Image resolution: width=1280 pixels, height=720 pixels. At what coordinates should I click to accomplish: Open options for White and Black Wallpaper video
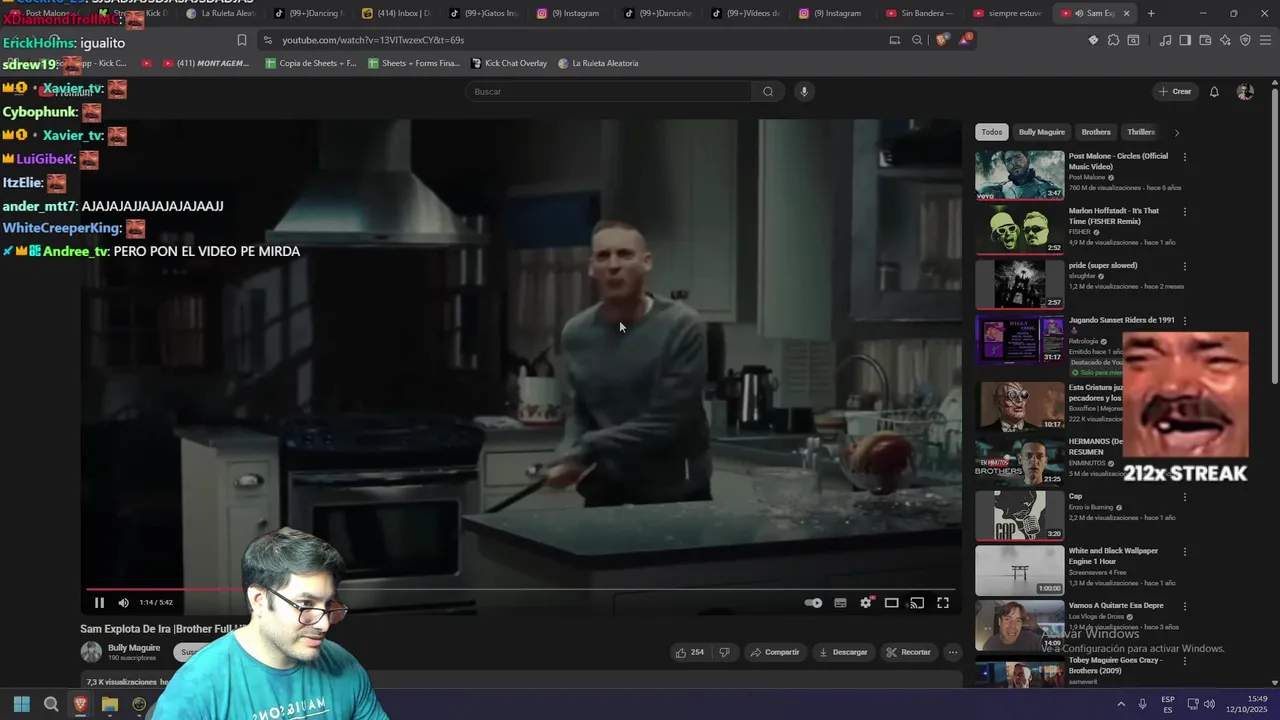click(1185, 551)
